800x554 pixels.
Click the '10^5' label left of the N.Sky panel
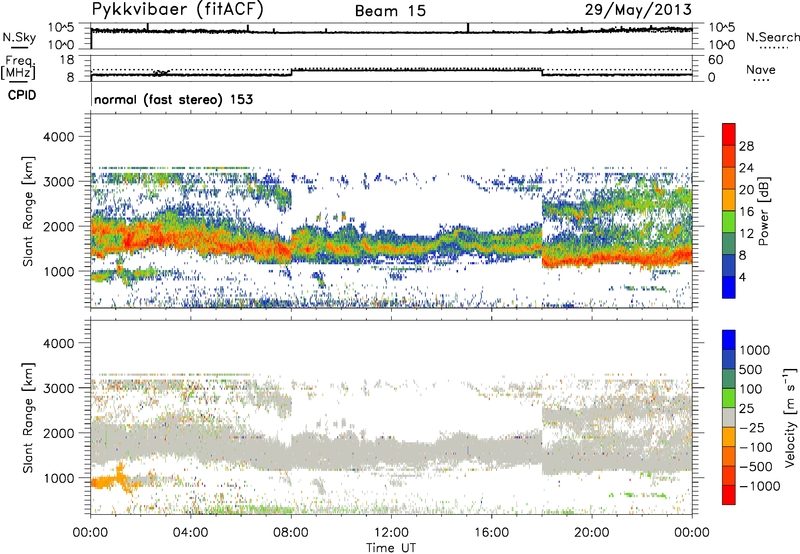click(x=62, y=27)
